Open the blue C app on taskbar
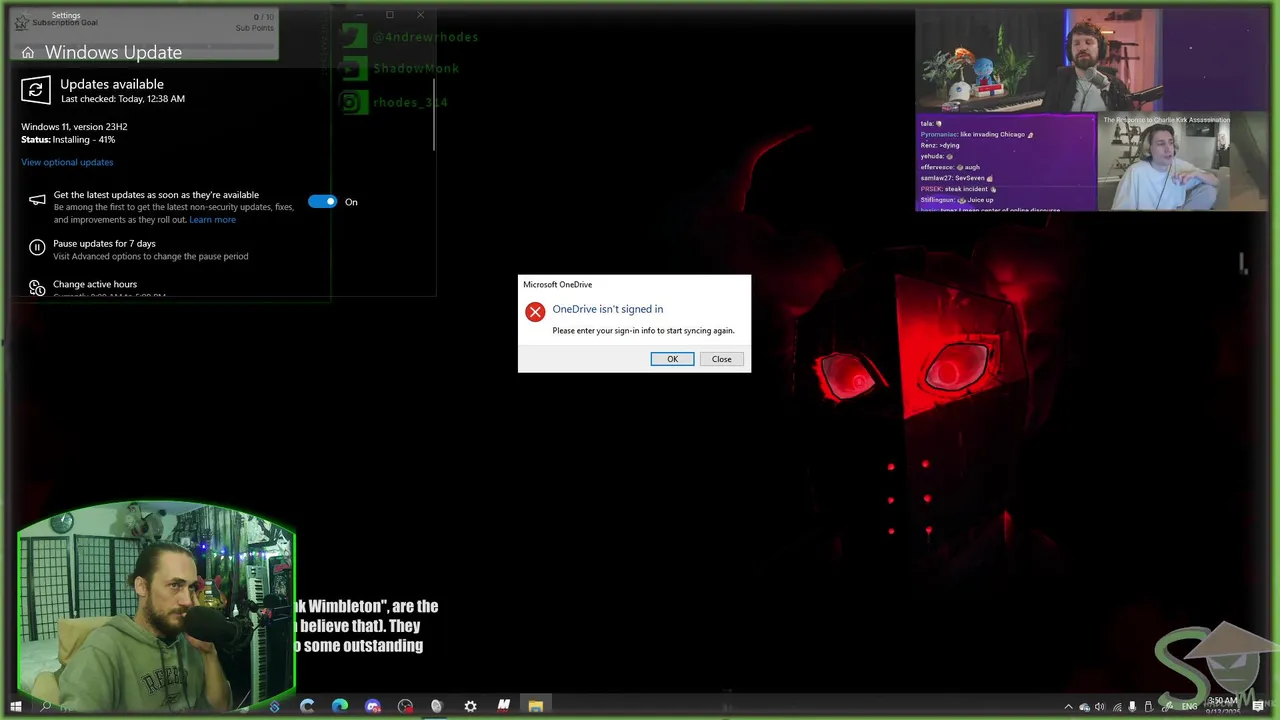The width and height of the screenshot is (1280, 720). 307,706
